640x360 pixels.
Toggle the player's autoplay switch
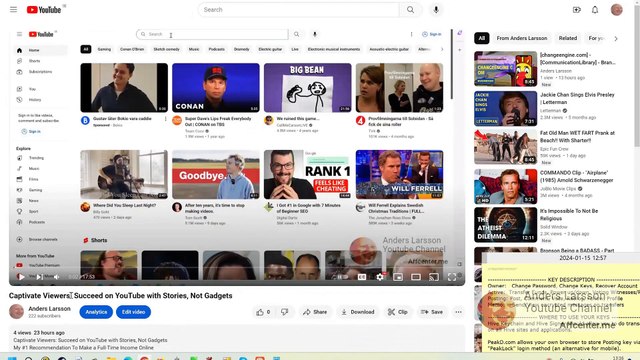coord(342,277)
